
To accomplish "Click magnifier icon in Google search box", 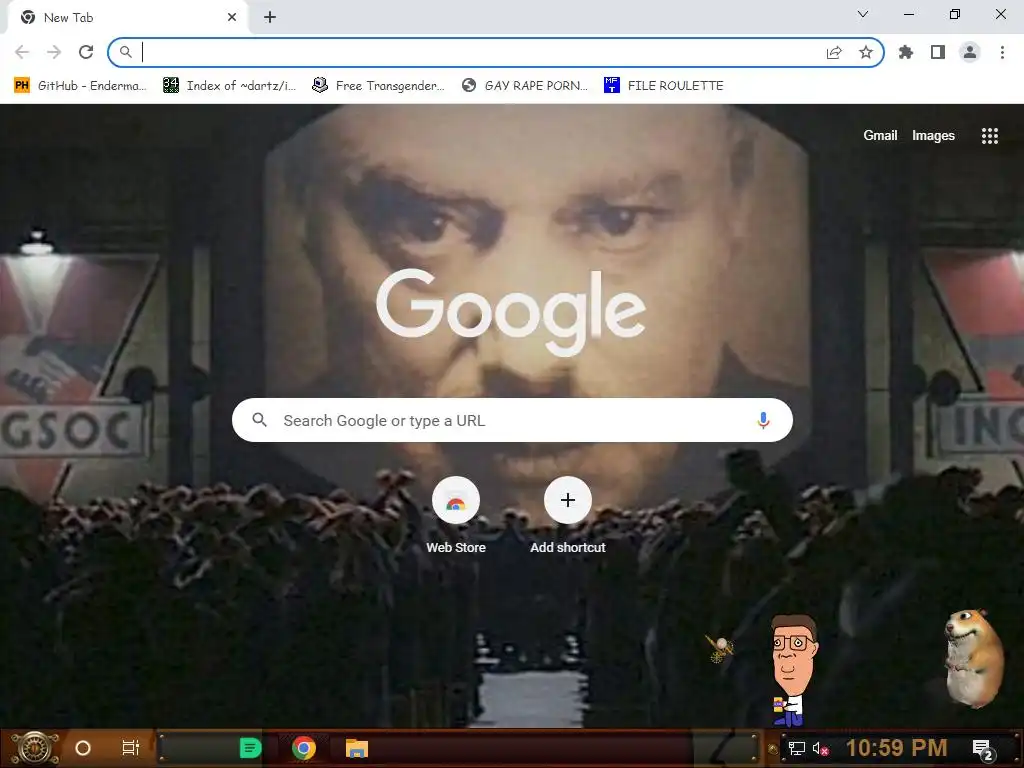I will point(260,420).
